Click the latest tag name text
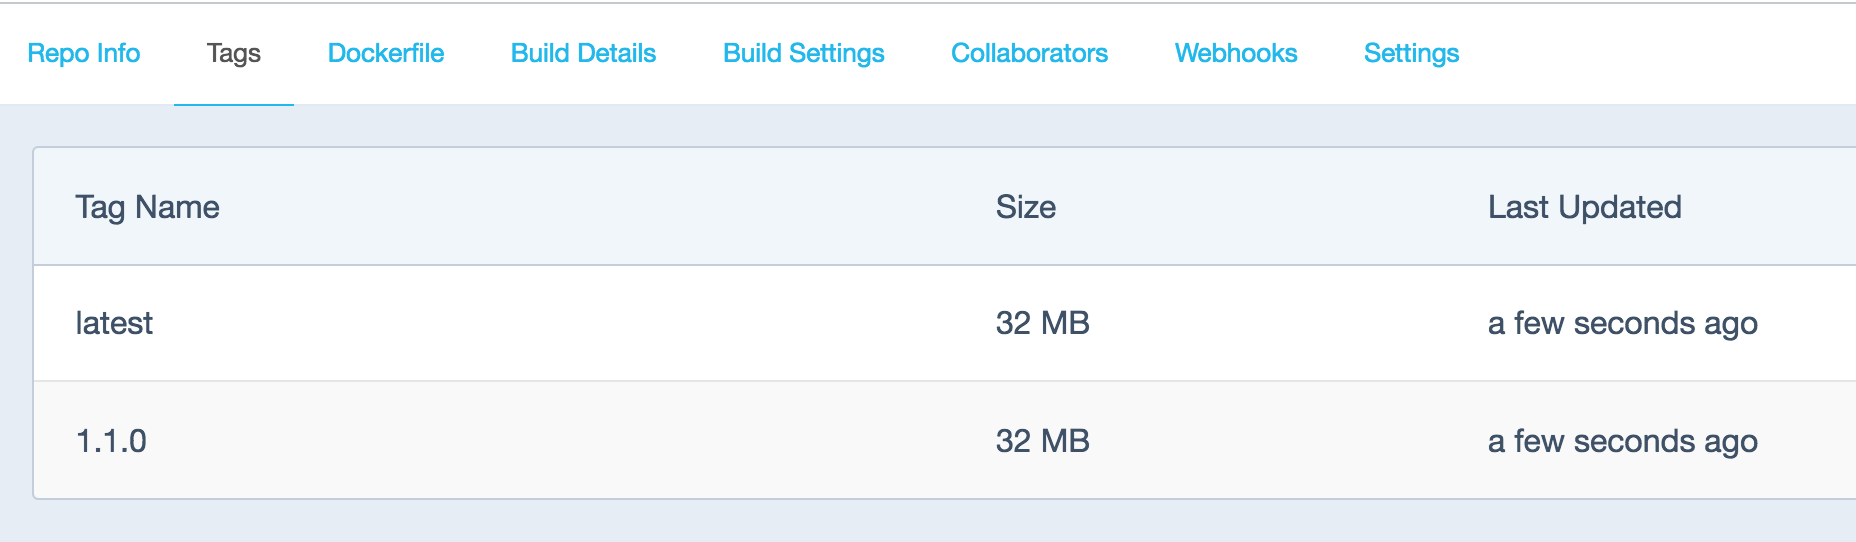 click(x=114, y=323)
